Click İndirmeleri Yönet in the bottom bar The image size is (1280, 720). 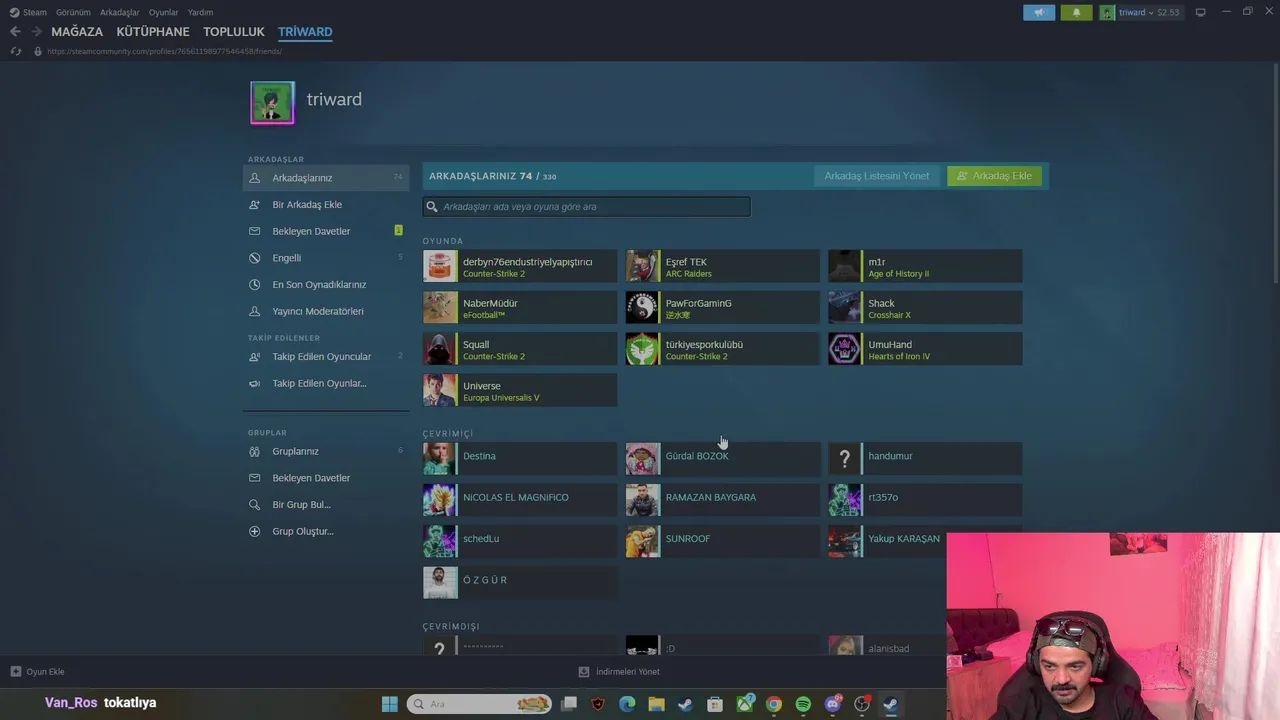tap(619, 672)
